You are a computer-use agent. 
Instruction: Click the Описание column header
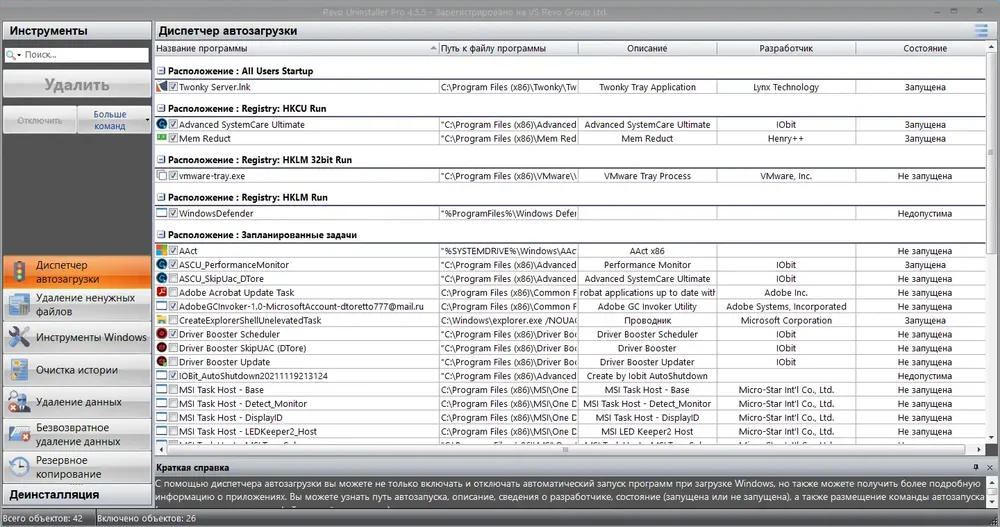point(647,48)
